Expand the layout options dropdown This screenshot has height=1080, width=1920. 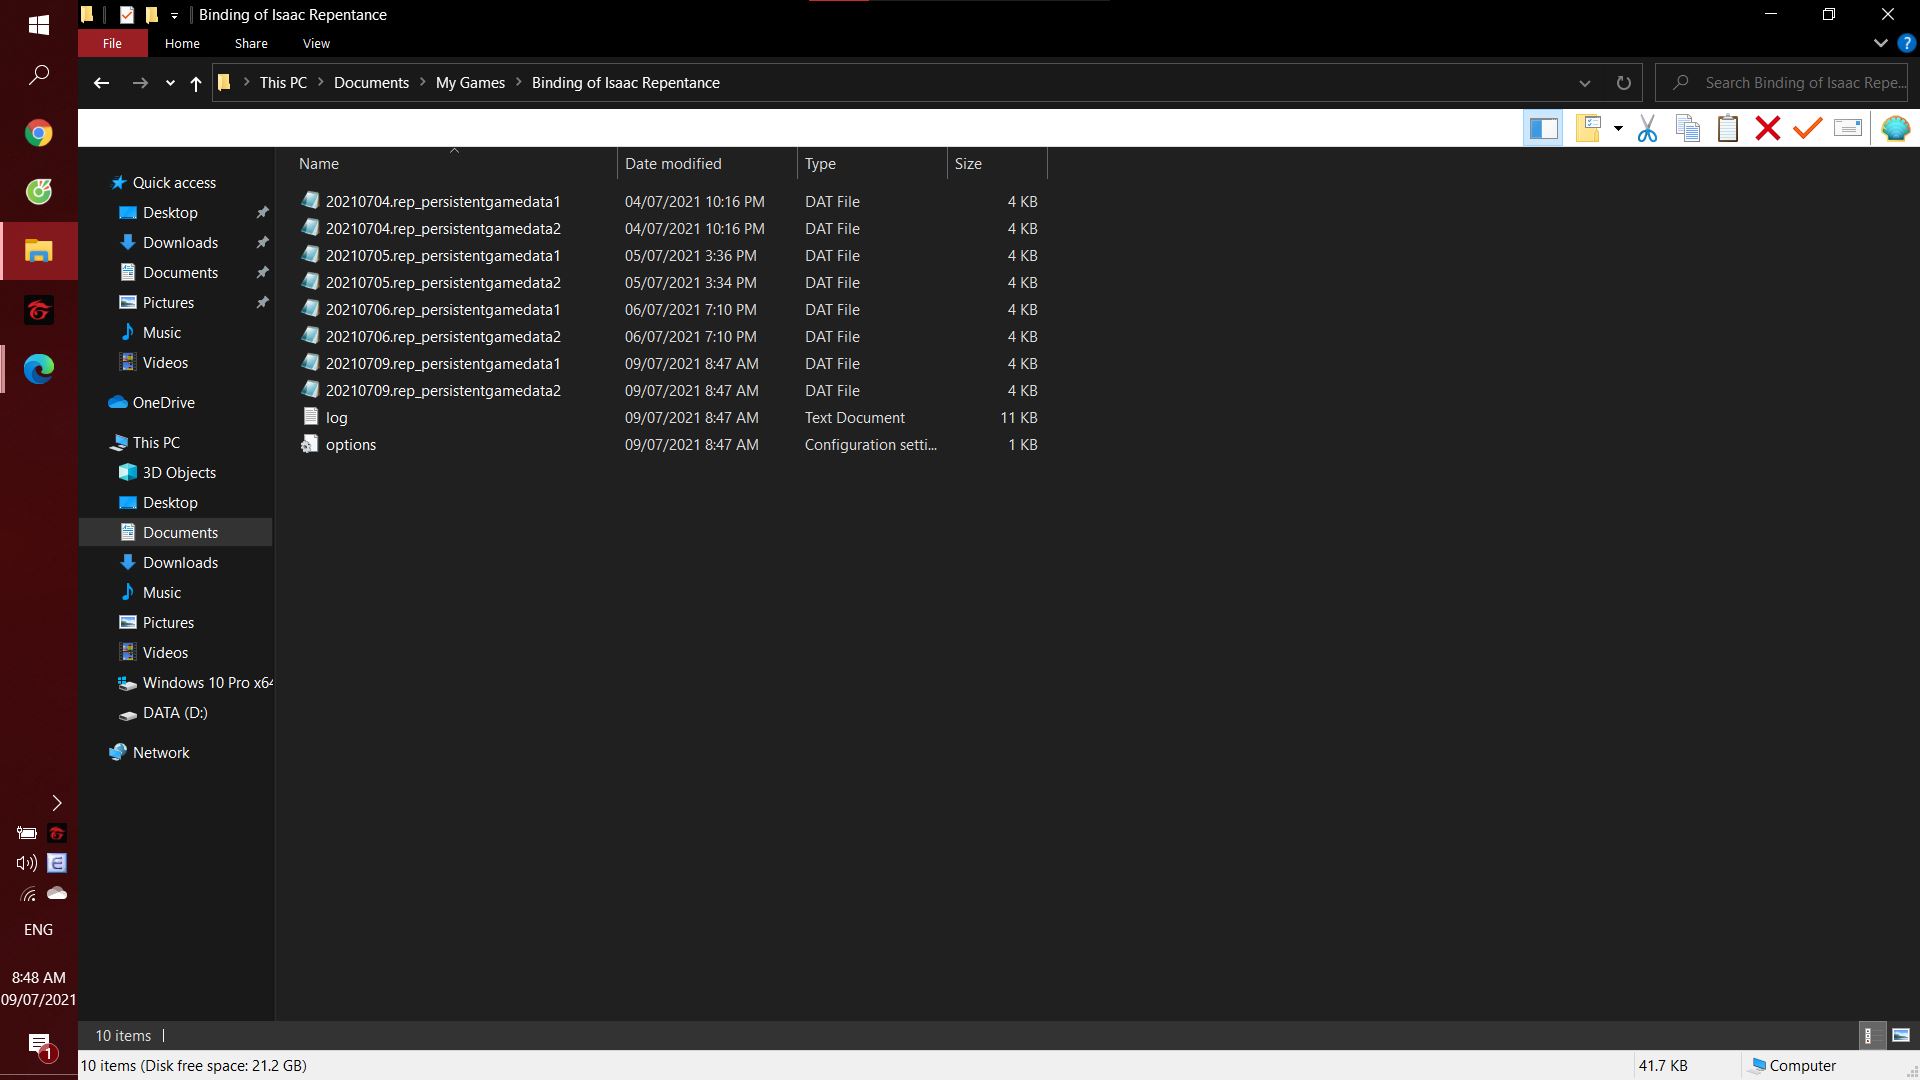point(1619,128)
